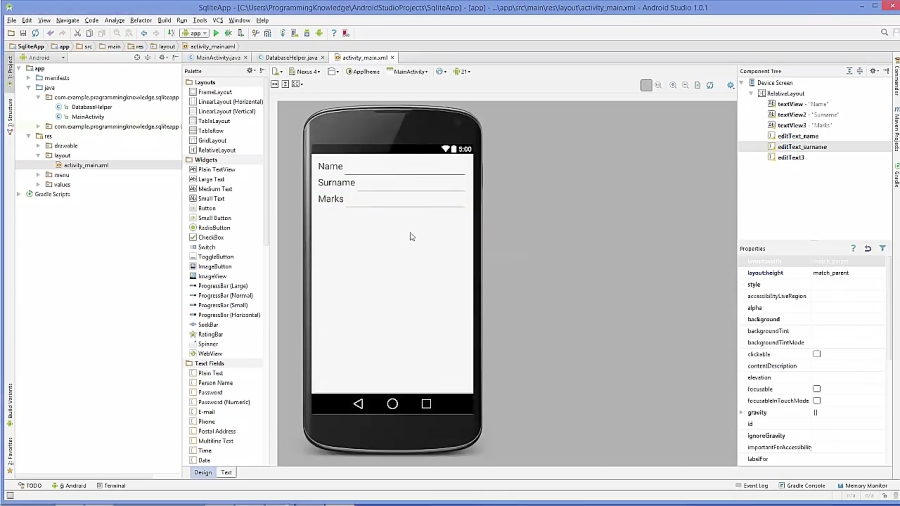Switch to the Text editor tab

(x=226, y=472)
